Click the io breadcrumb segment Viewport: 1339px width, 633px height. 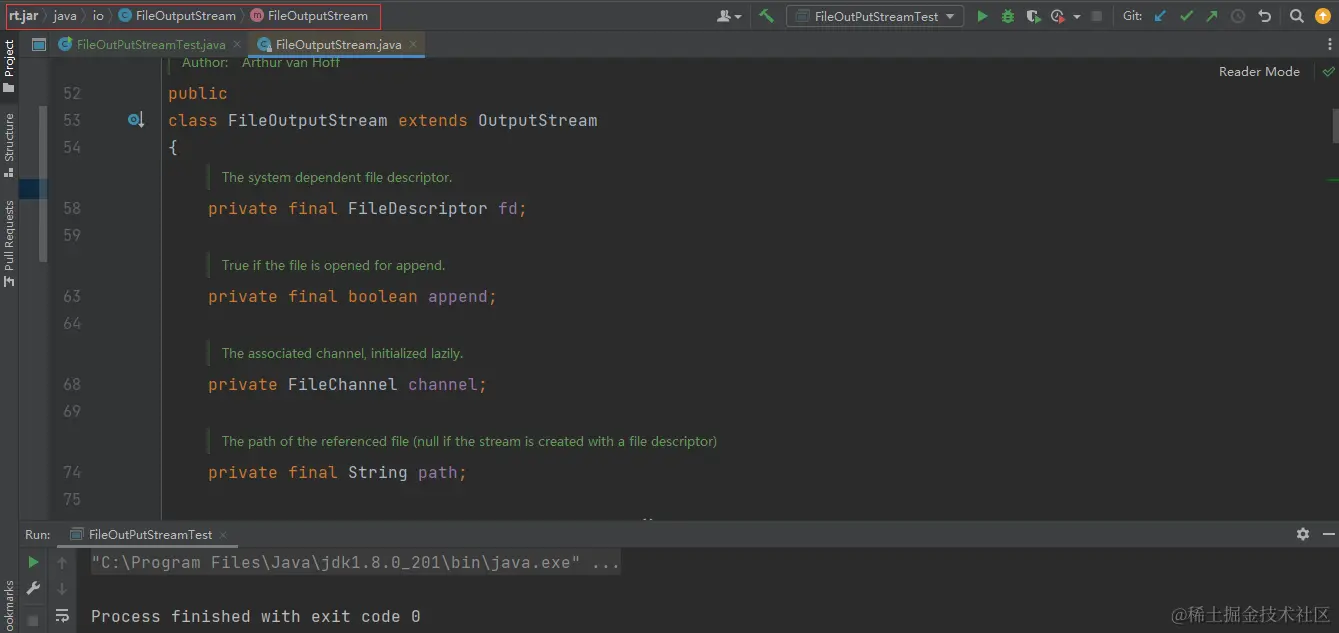coord(98,16)
